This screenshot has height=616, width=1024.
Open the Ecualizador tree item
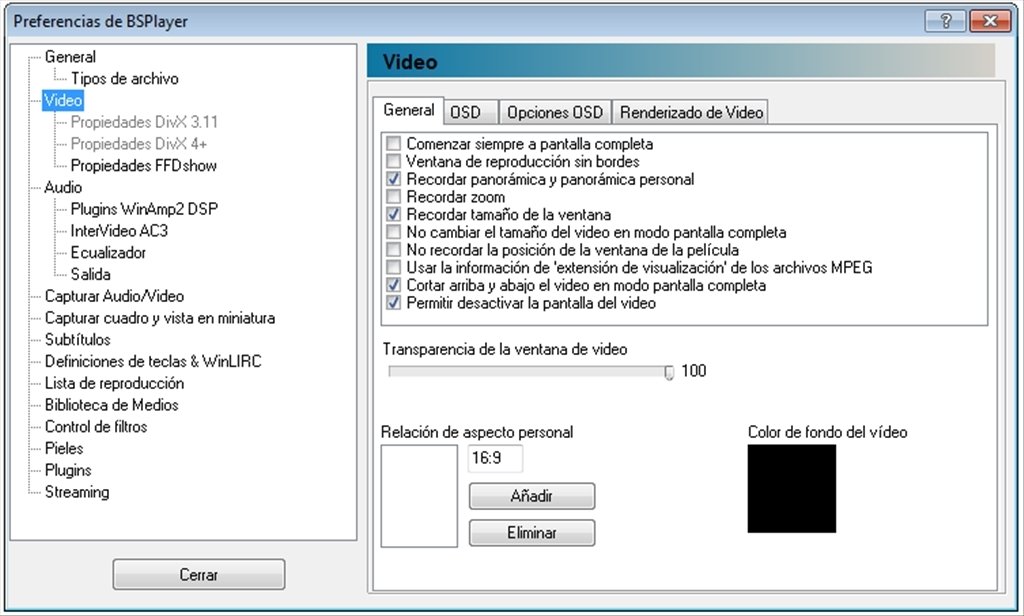point(108,253)
